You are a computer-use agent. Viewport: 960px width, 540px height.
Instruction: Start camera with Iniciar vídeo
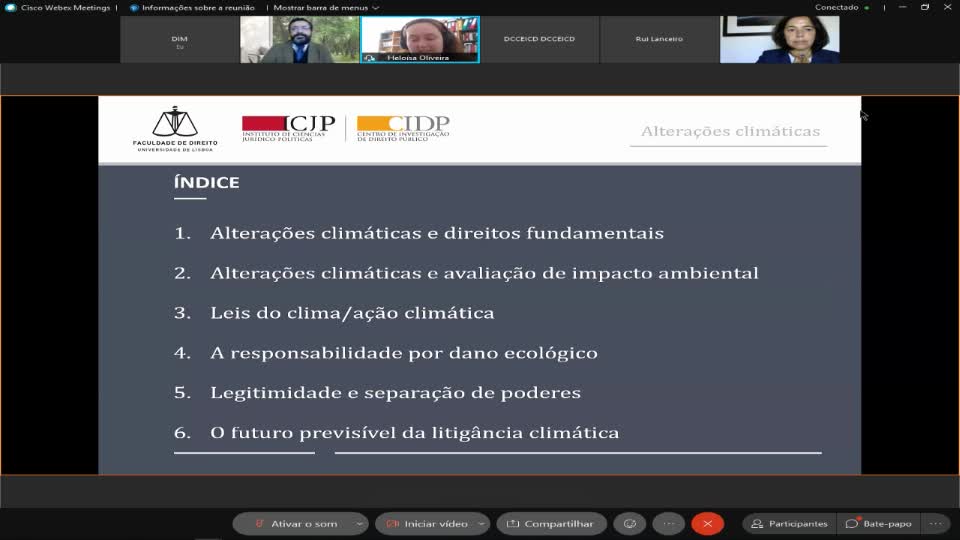coord(428,523)
